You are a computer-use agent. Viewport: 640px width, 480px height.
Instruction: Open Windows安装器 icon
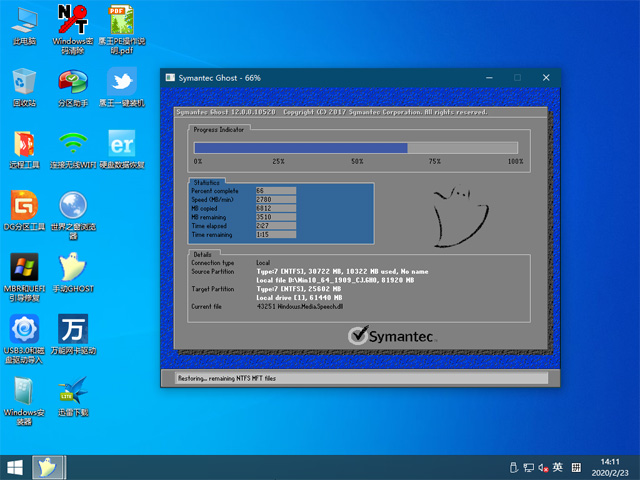pos(24,402)
